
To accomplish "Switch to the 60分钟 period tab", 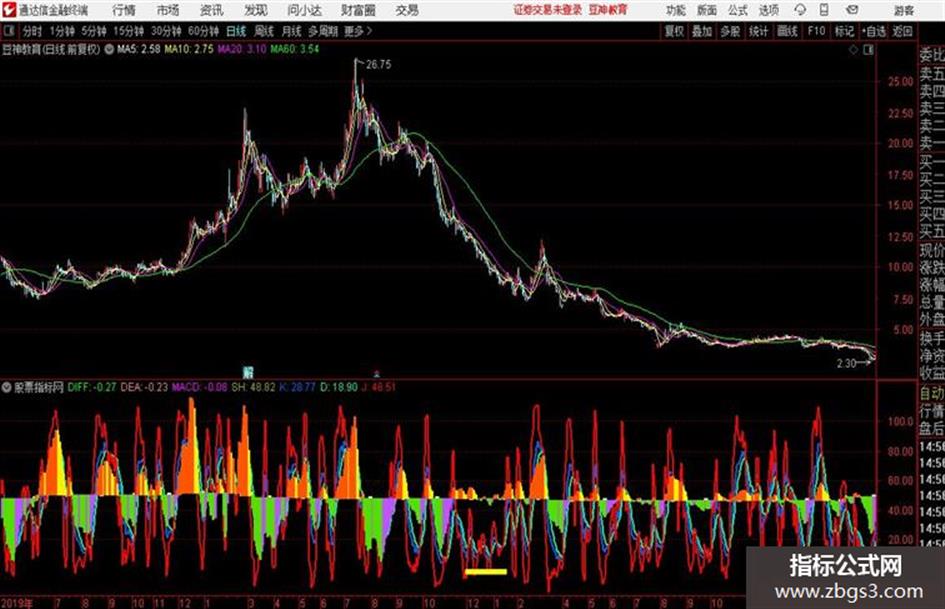I will (x=204, y=31).
